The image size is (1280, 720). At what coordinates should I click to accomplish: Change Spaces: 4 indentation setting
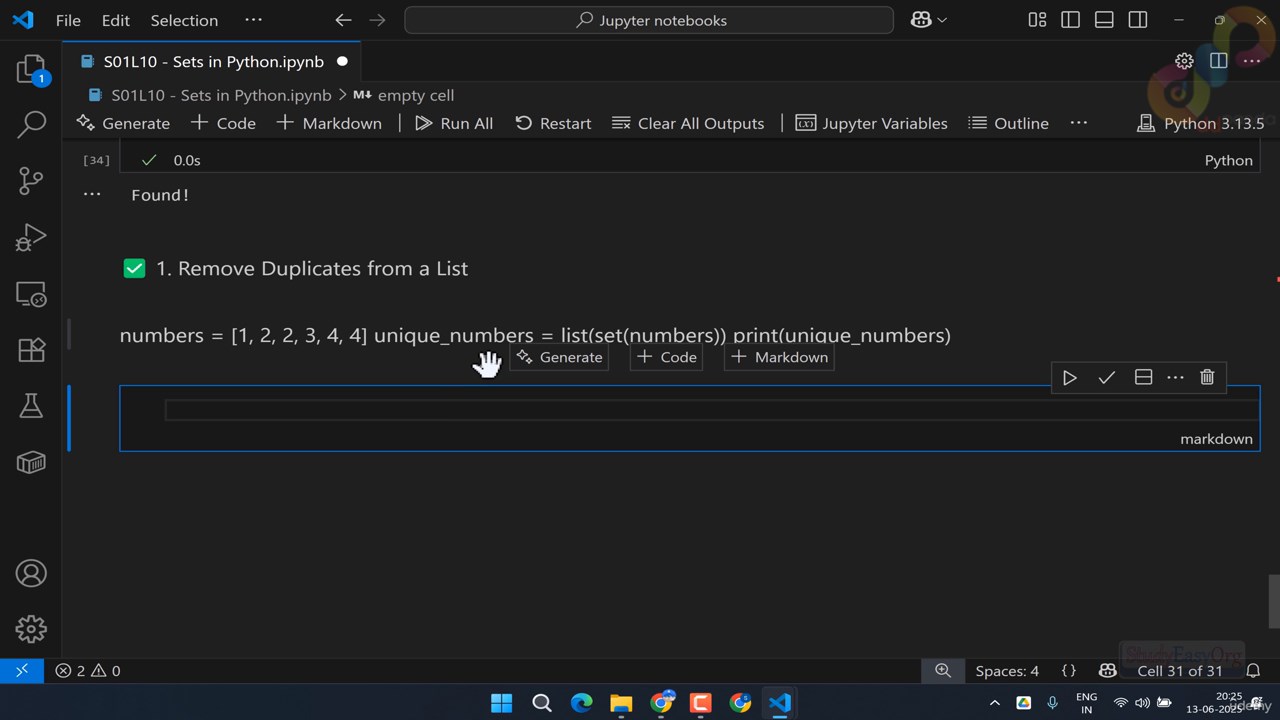click(1007, 671)
